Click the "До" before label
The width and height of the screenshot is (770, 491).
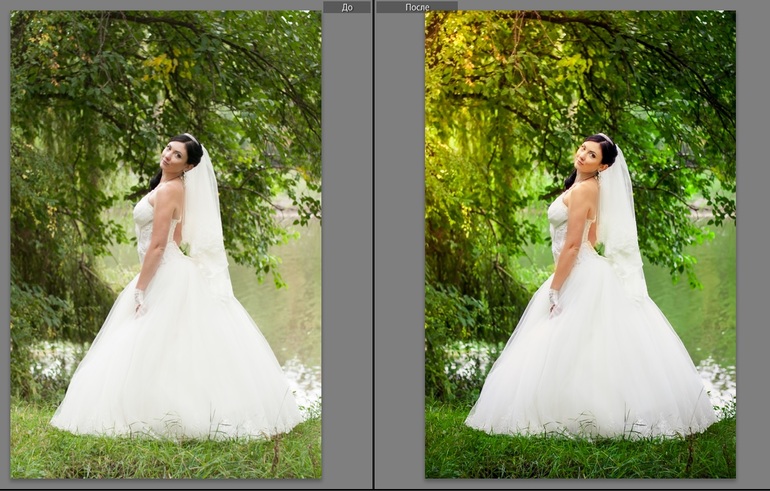pos(346,7)
